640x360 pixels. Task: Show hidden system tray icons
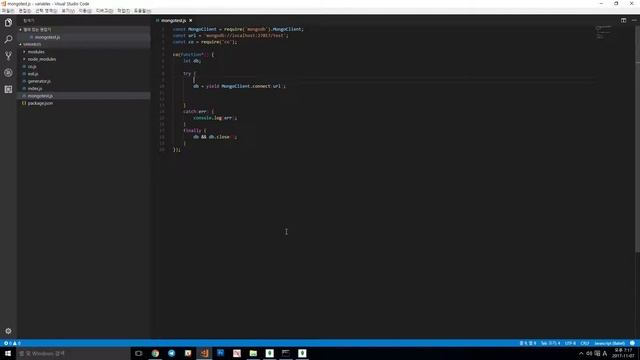tap(581, 353)
